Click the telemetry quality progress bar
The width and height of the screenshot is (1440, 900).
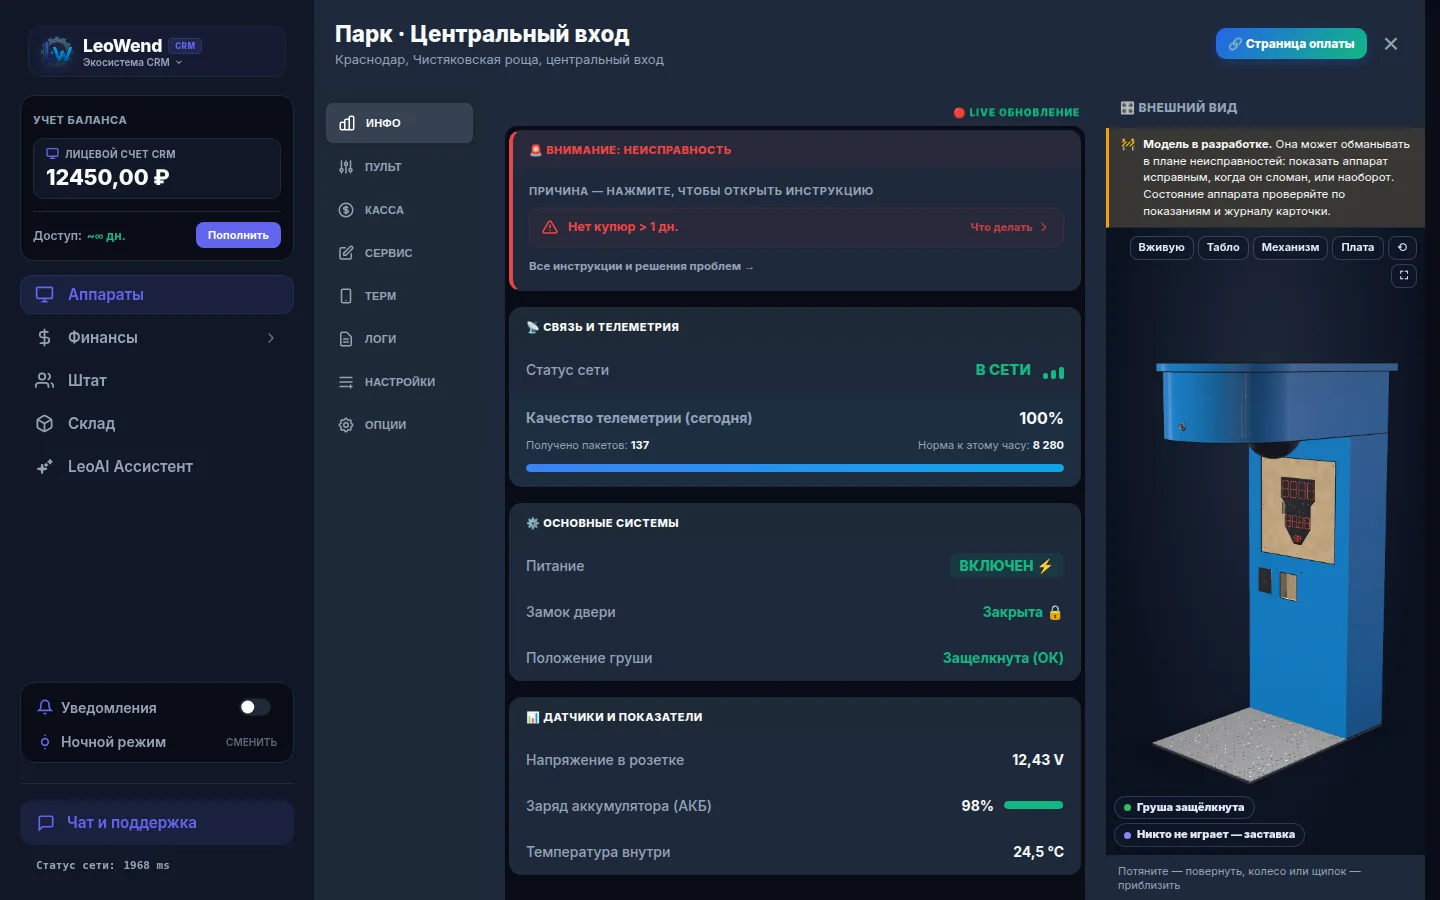[795, 467]
